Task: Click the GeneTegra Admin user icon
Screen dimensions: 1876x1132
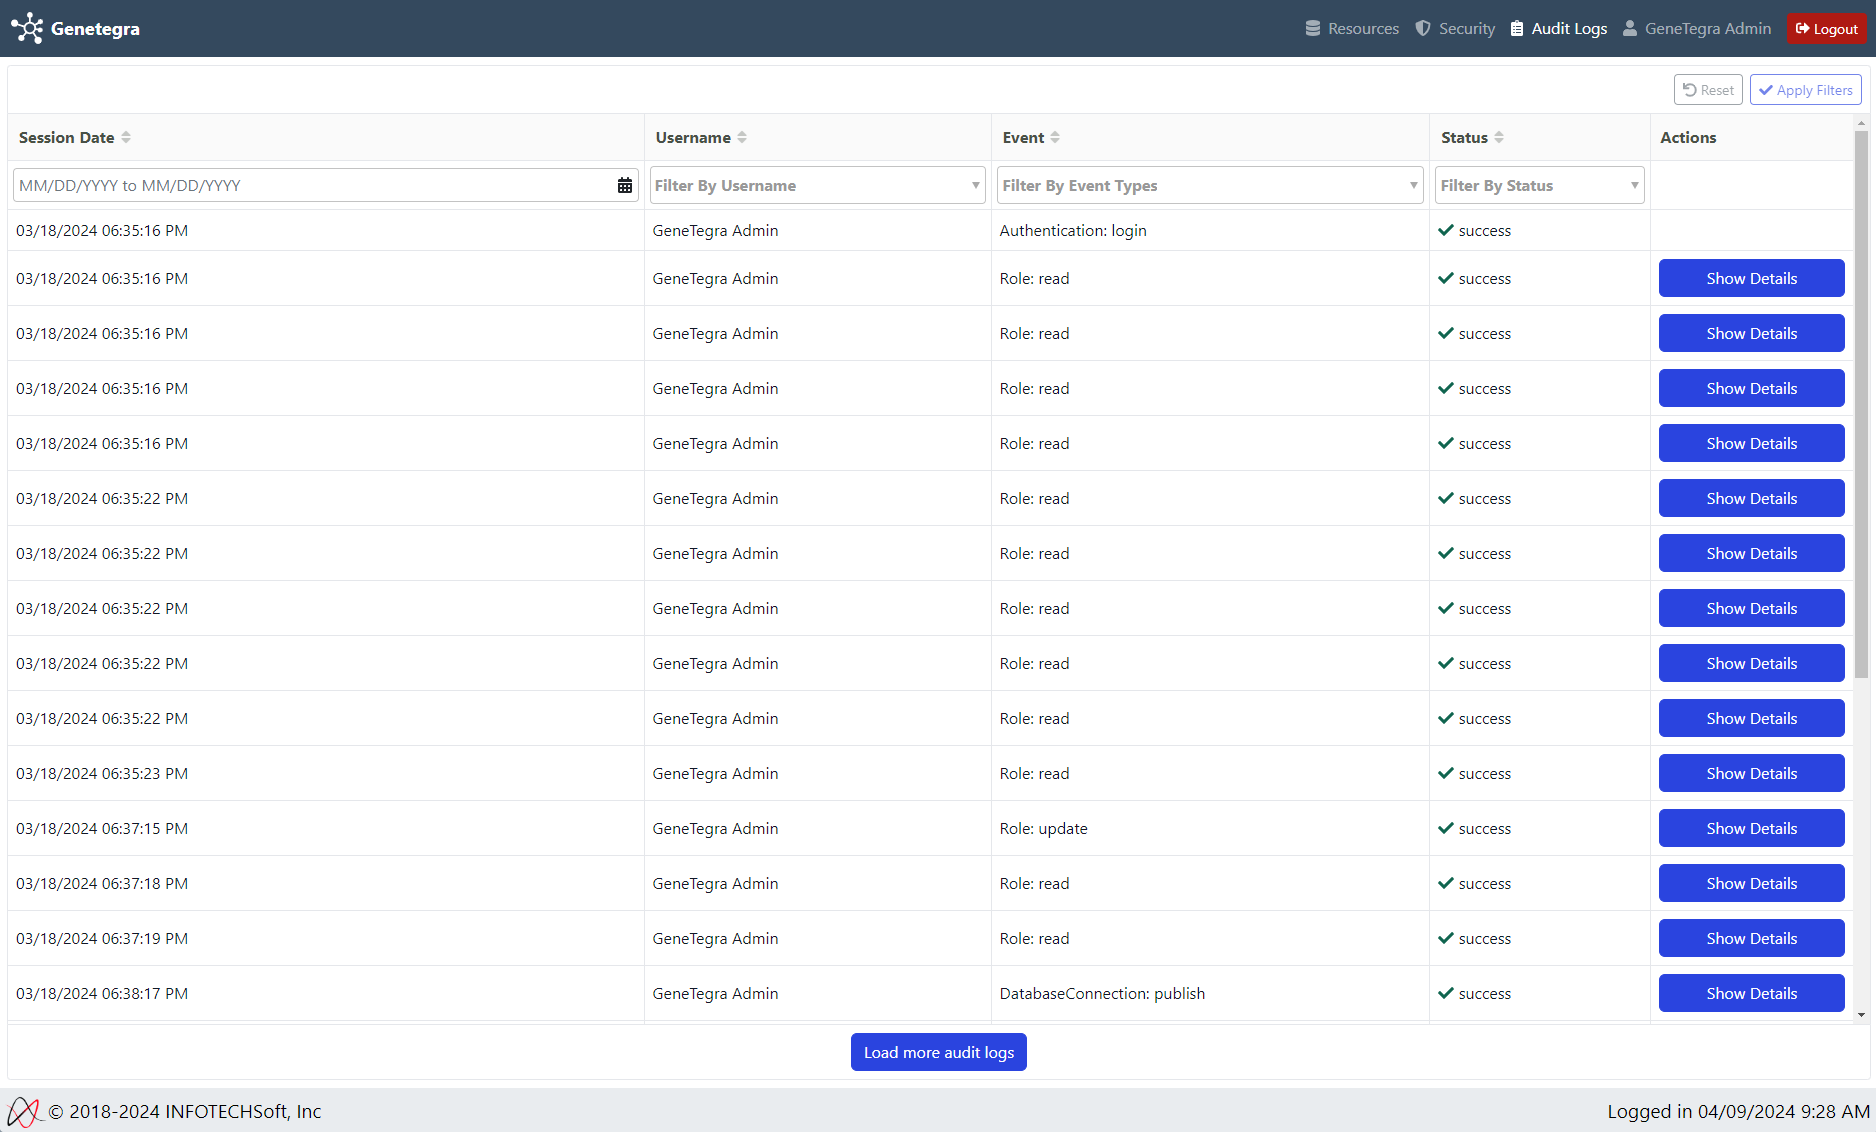Action: [1630, 28]
